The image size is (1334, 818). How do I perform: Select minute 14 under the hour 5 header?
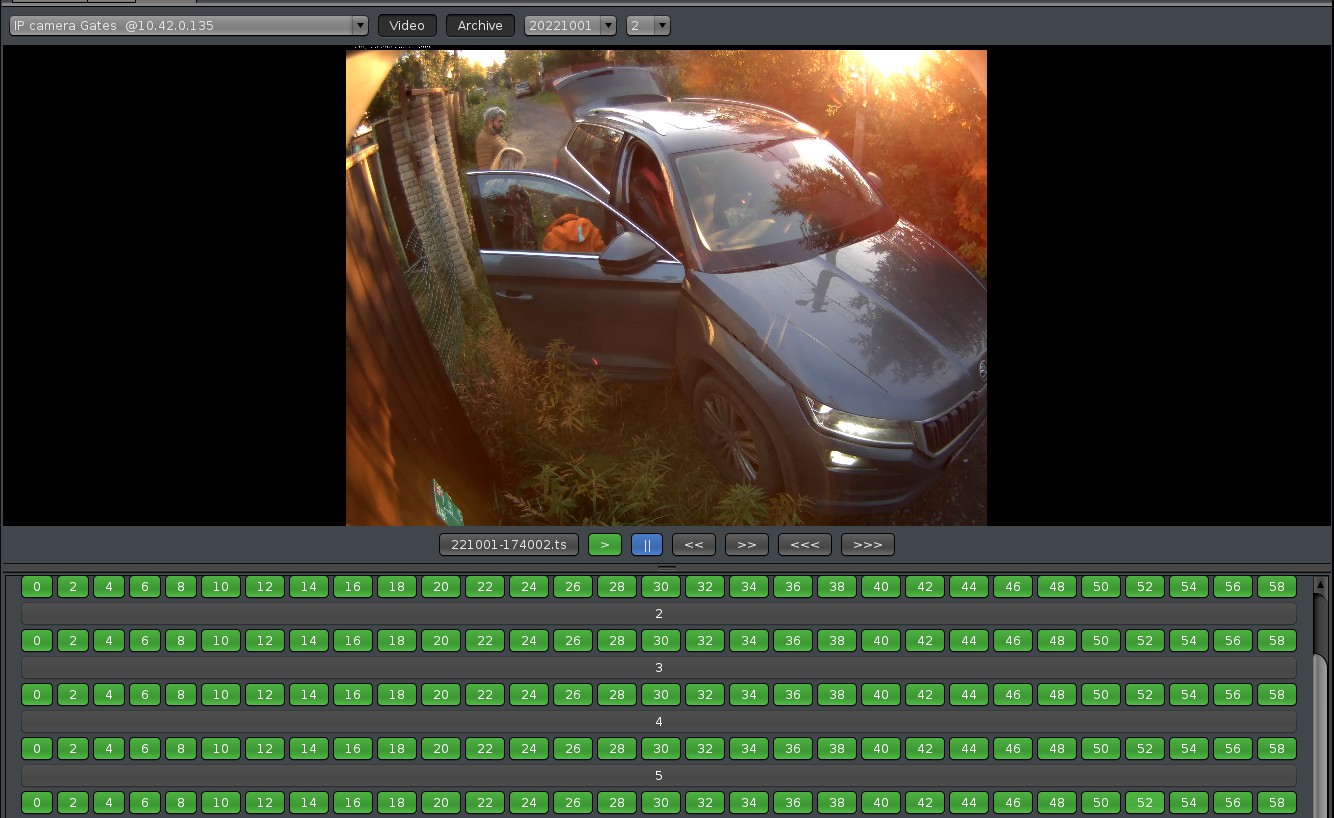tap(309, 803)
